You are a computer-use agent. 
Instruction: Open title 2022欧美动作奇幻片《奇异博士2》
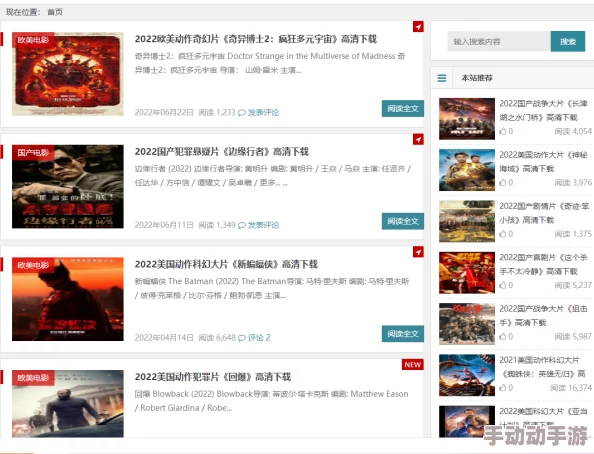point(256,39)
